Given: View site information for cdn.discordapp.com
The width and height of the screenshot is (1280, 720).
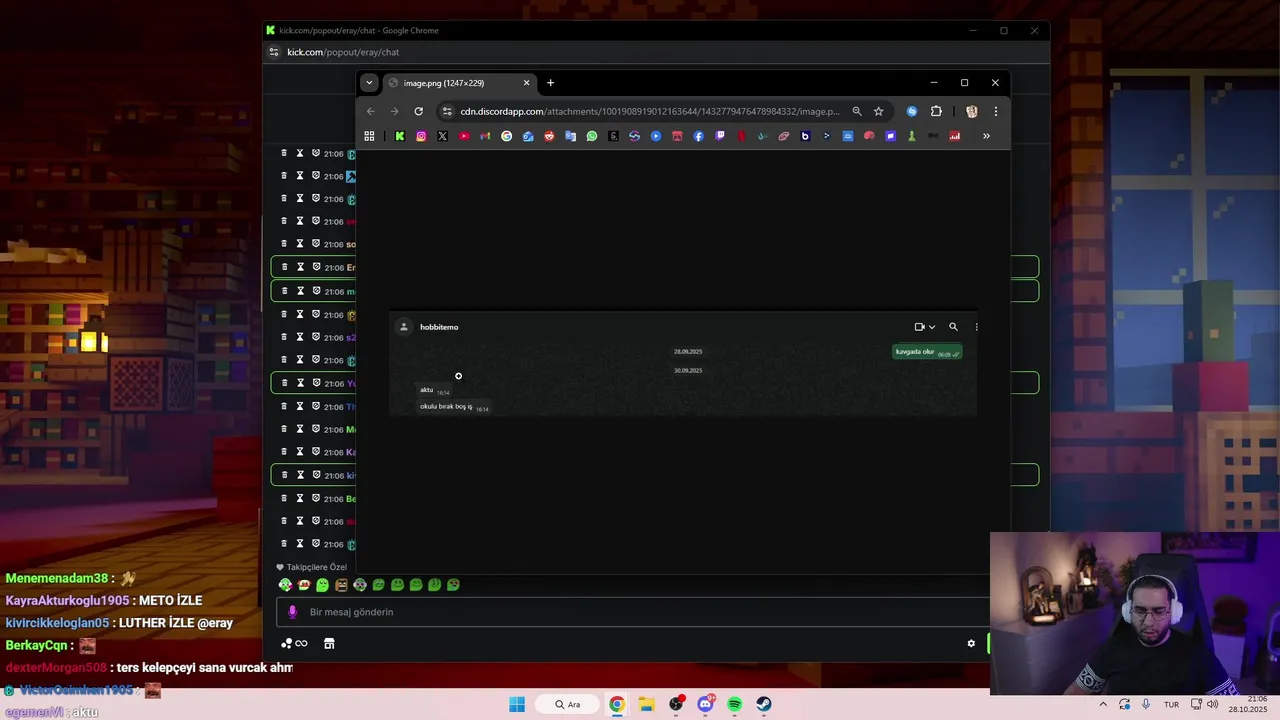Looking at the screenshot, I should click(447, 111).
